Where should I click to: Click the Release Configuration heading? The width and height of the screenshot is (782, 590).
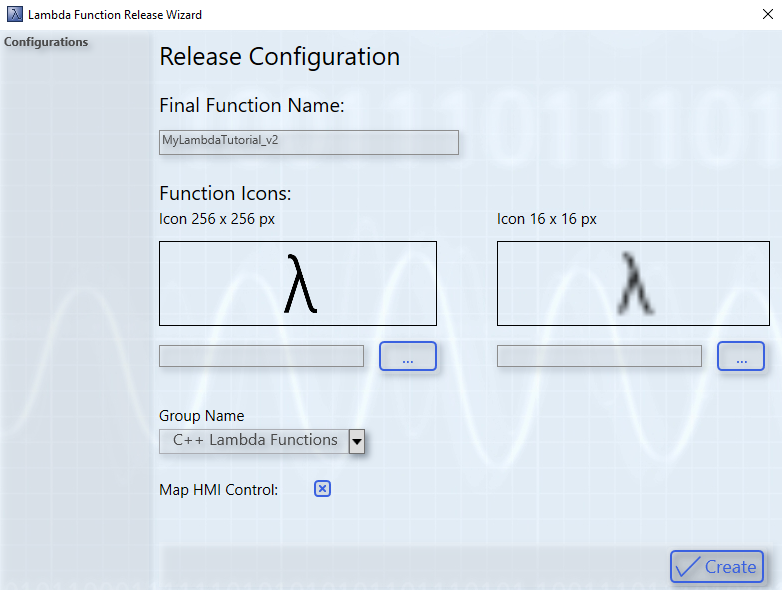tap(279, 57)
